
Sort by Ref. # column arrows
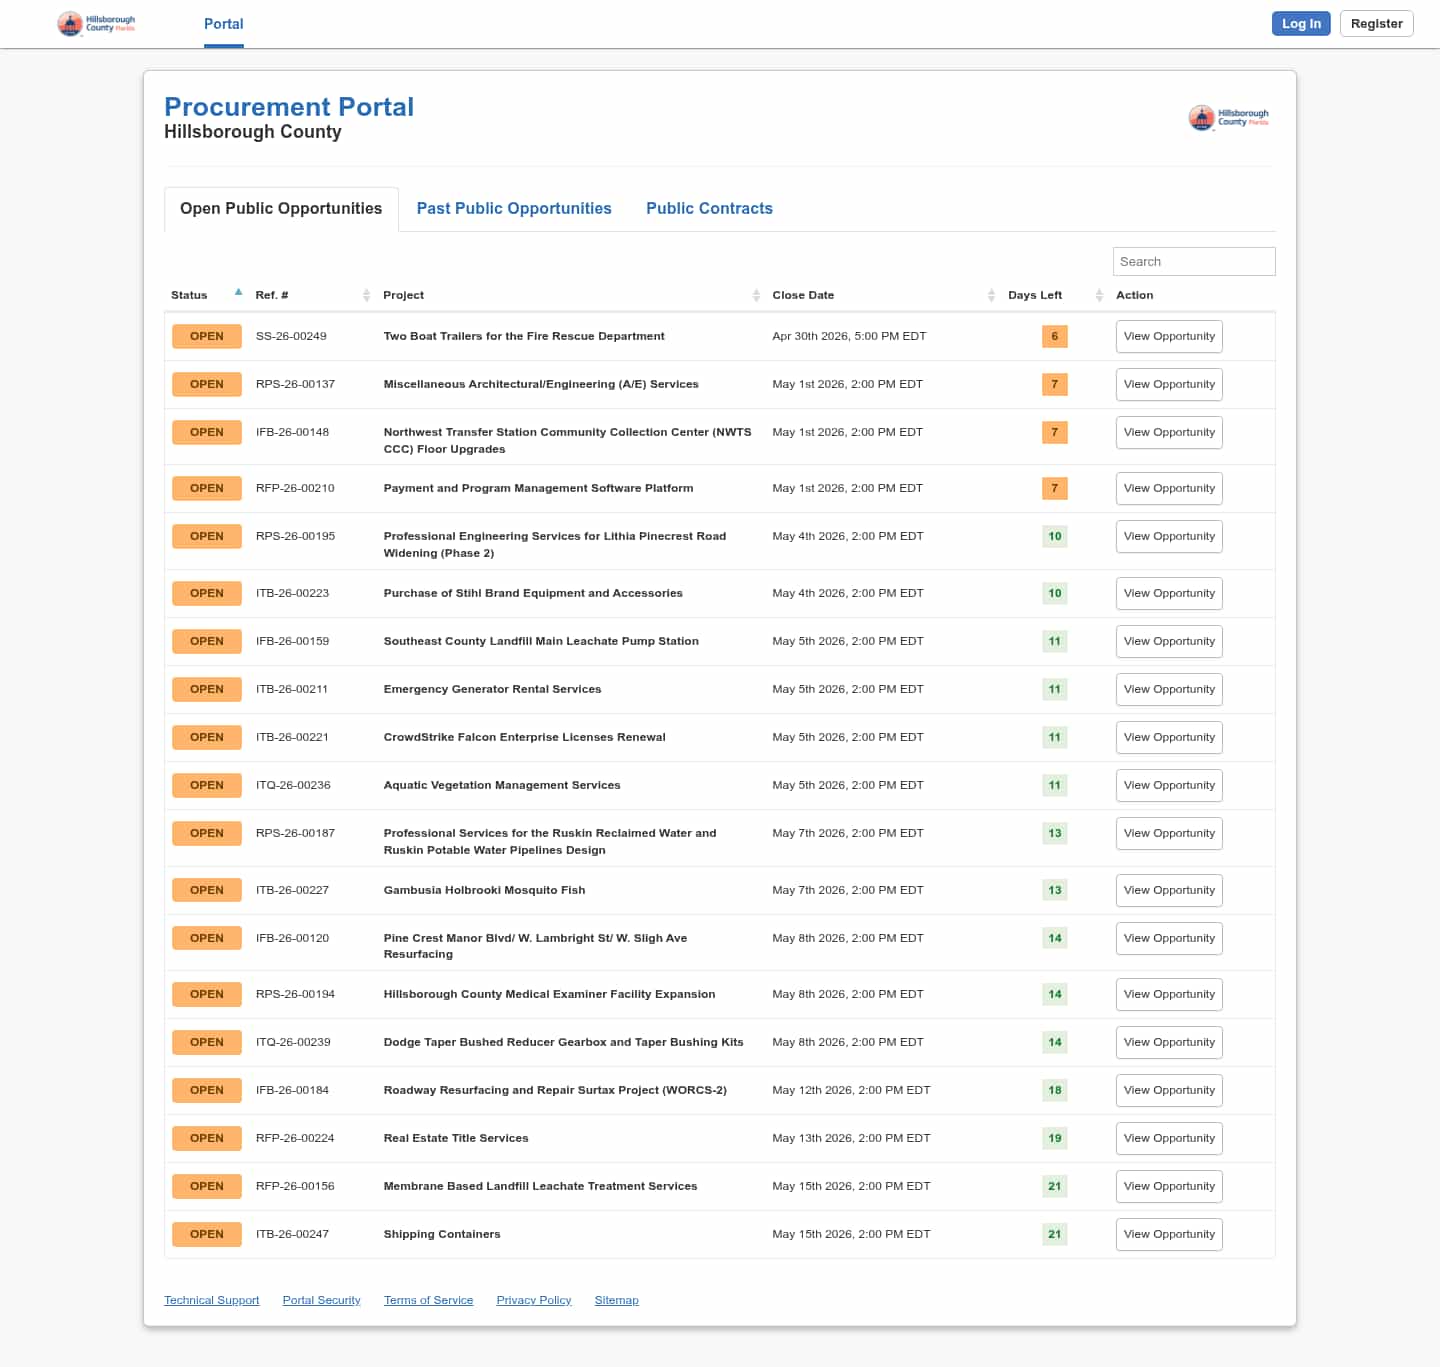pos(366,295)
